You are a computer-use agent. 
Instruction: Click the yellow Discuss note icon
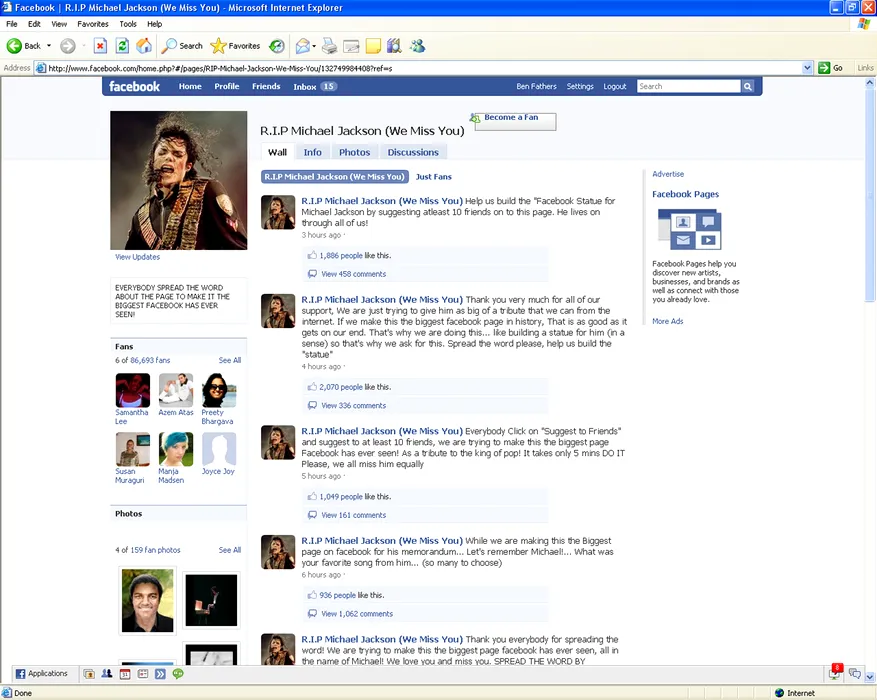[x=373, y=46]
